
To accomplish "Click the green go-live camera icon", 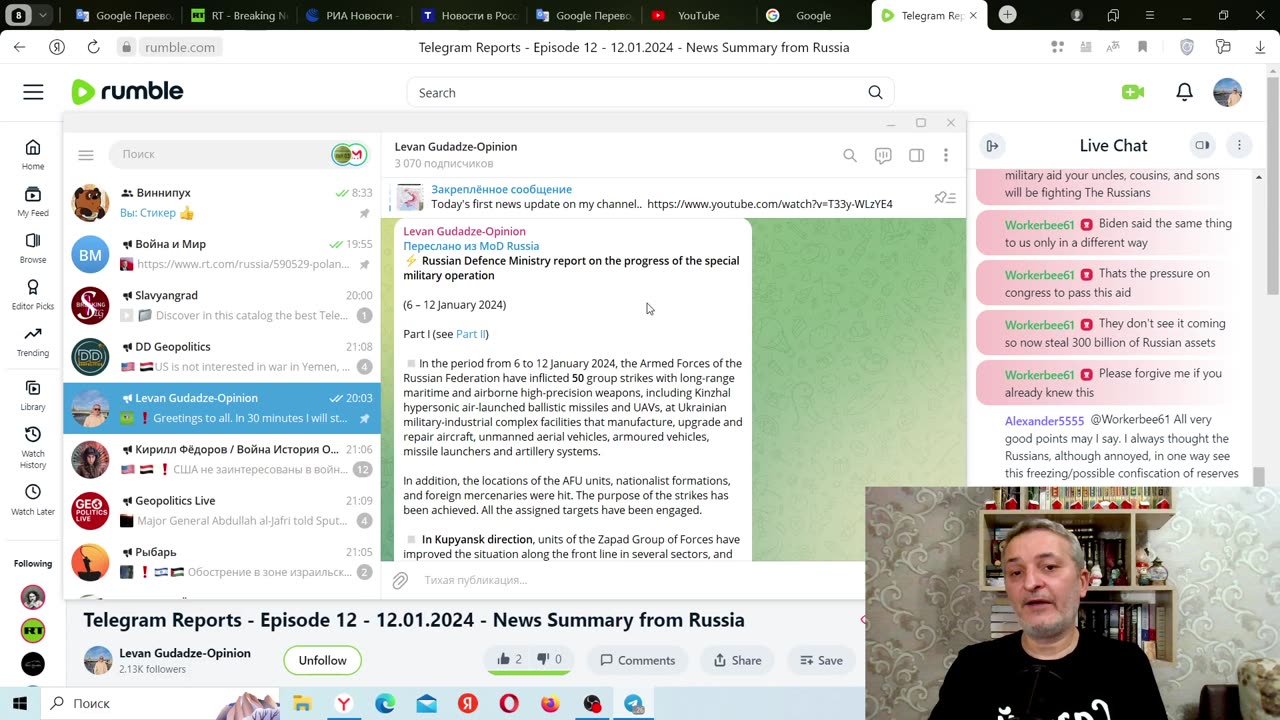I will (x=1133, y=92).
